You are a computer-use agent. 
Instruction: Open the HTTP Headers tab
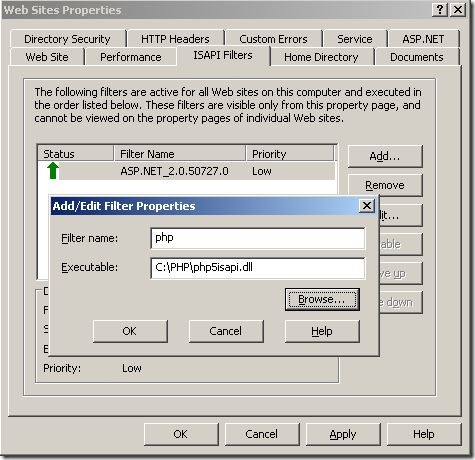(x=175, y=39)
